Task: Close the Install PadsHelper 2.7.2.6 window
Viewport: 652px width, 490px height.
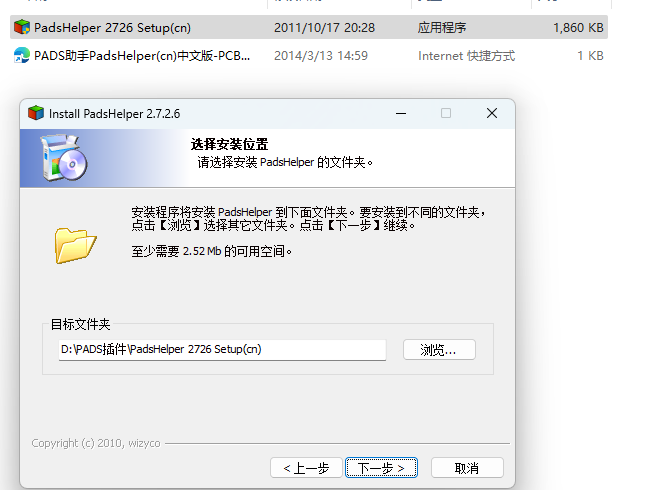Action: tap(492, 113)
